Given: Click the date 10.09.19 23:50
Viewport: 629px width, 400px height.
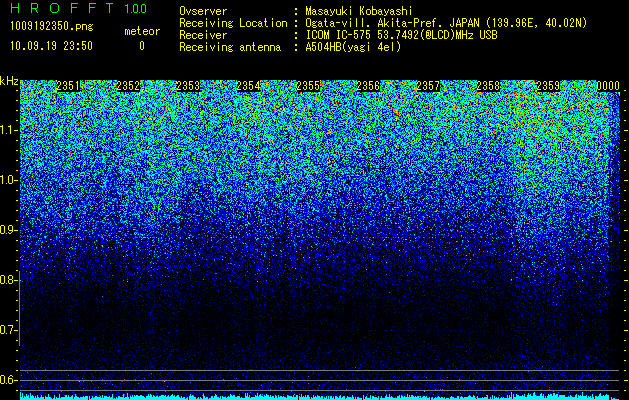Looking at the screenshot, I should (51, 46).
